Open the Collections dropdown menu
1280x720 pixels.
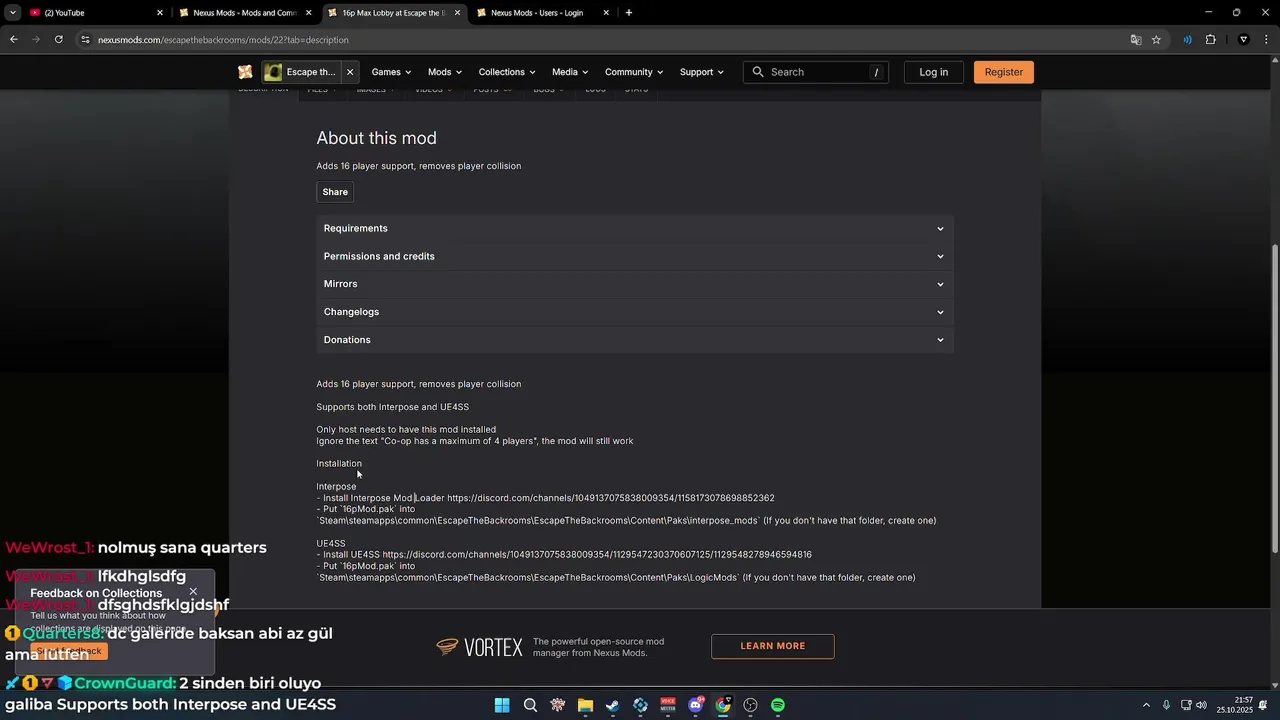click(x=507, y=72)
